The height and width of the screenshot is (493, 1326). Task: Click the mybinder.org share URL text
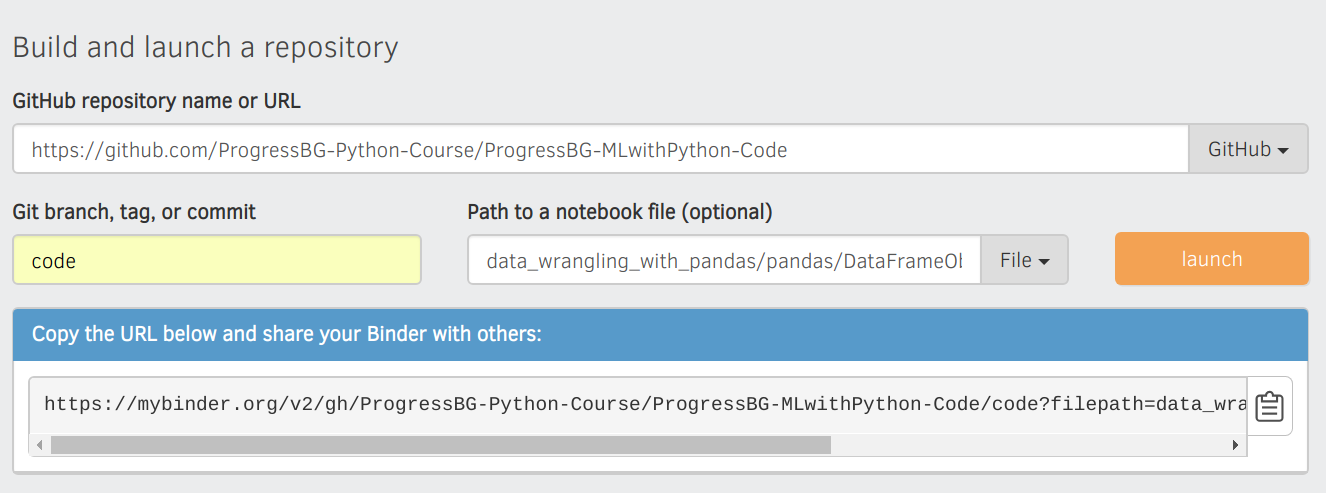click(638, 405)
